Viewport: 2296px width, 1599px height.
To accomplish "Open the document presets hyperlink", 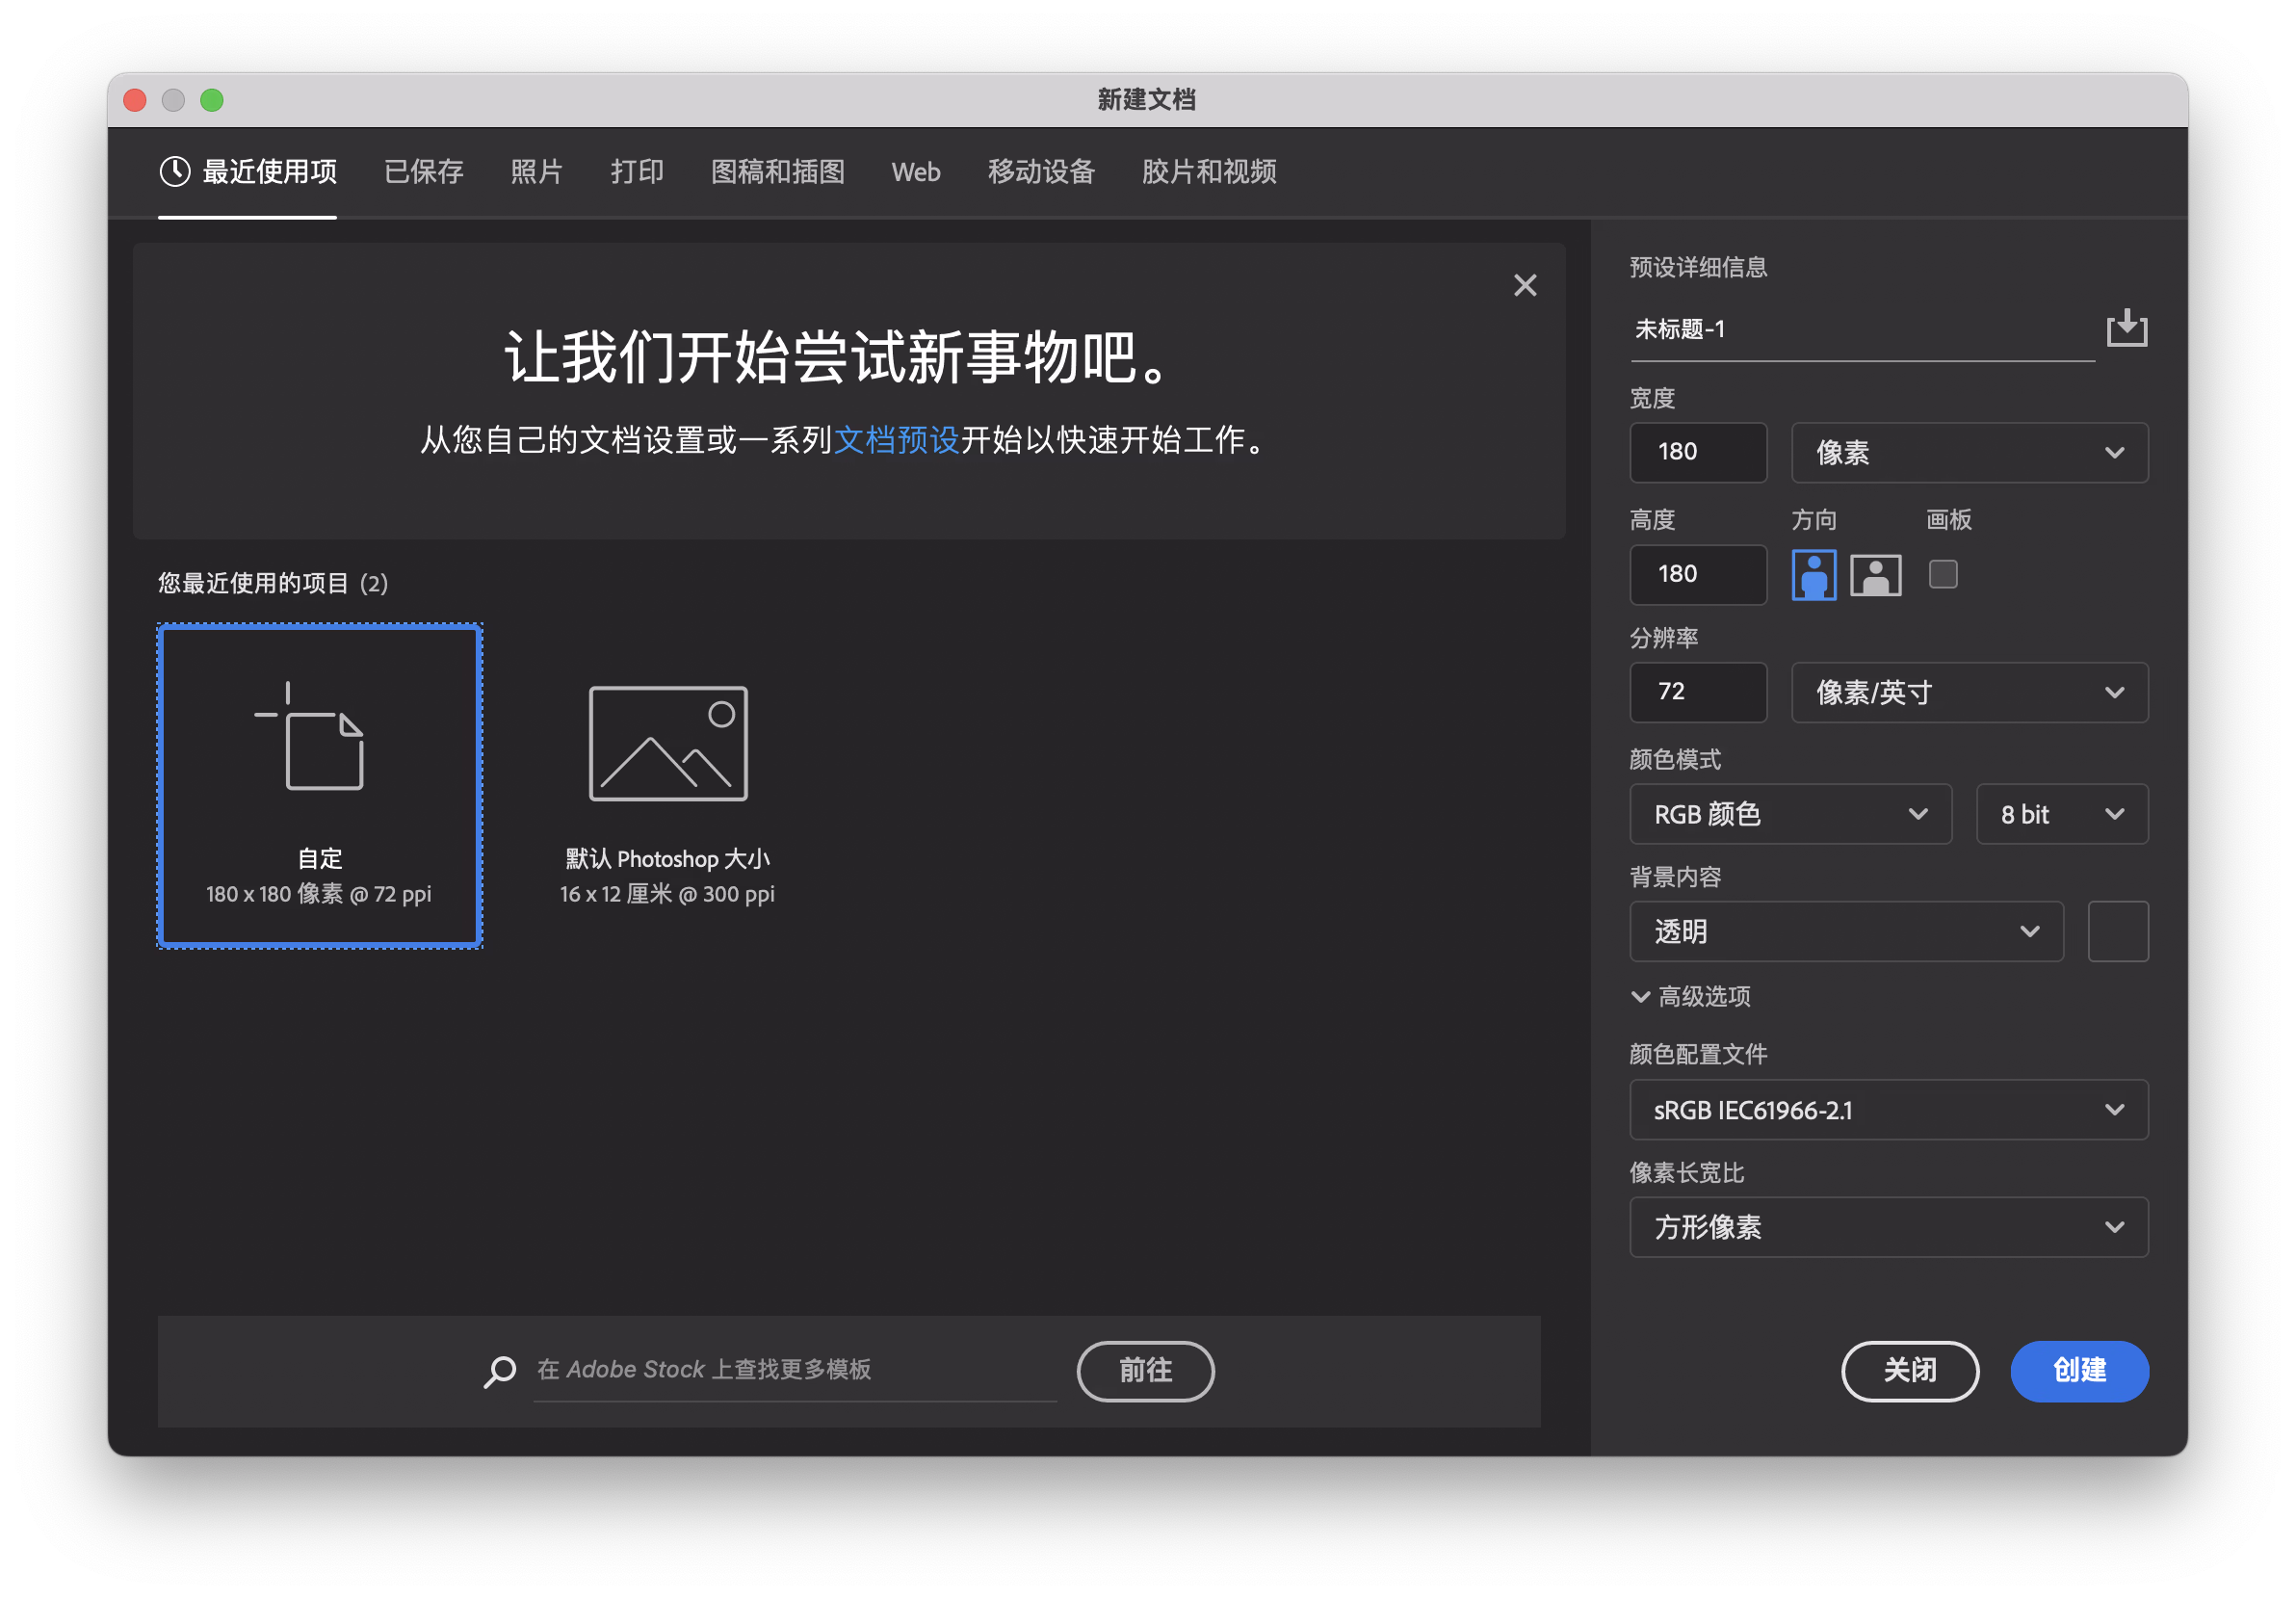I will point(896,439).
